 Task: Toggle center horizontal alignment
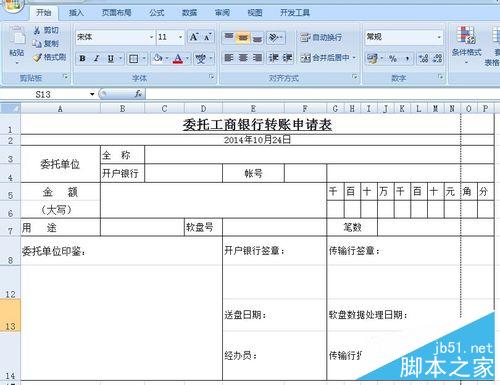pyautogui.click(x=243, y=58)
